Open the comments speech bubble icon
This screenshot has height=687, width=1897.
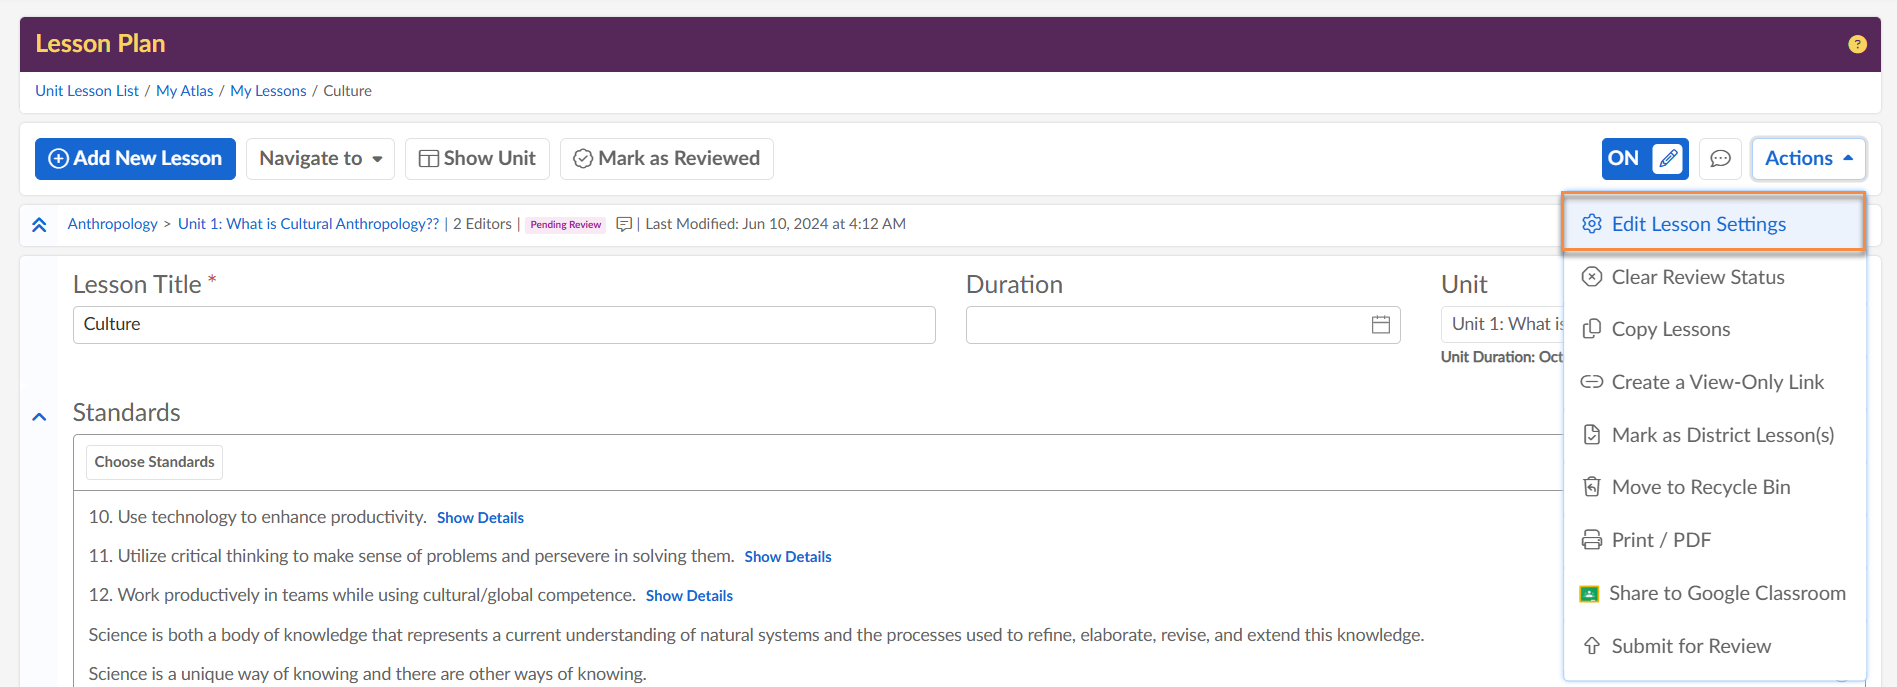coord(1720,159)
